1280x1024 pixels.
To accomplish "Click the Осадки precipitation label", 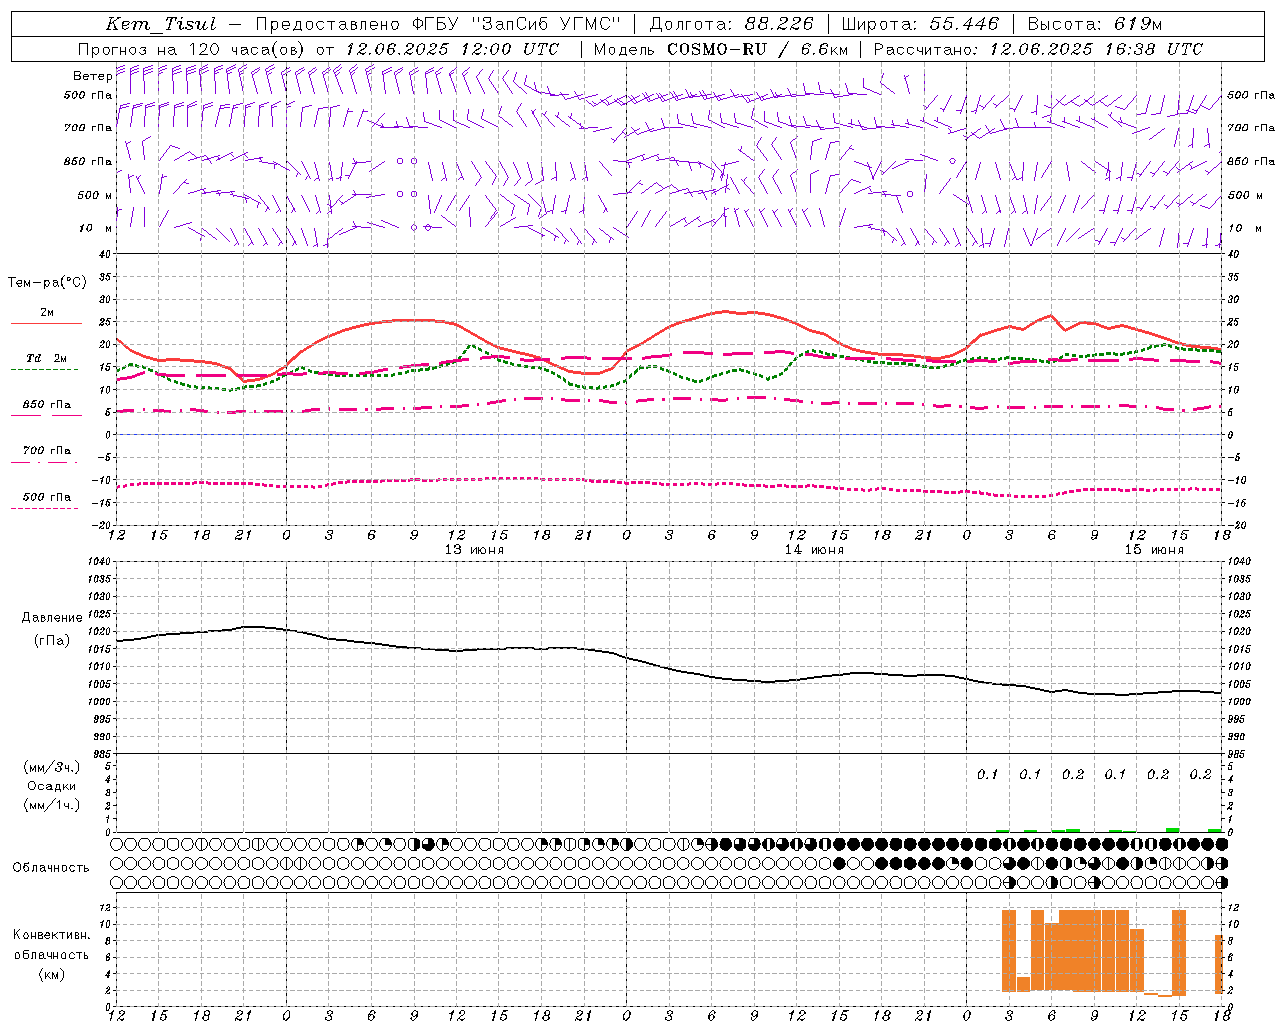I will [51, 786].
